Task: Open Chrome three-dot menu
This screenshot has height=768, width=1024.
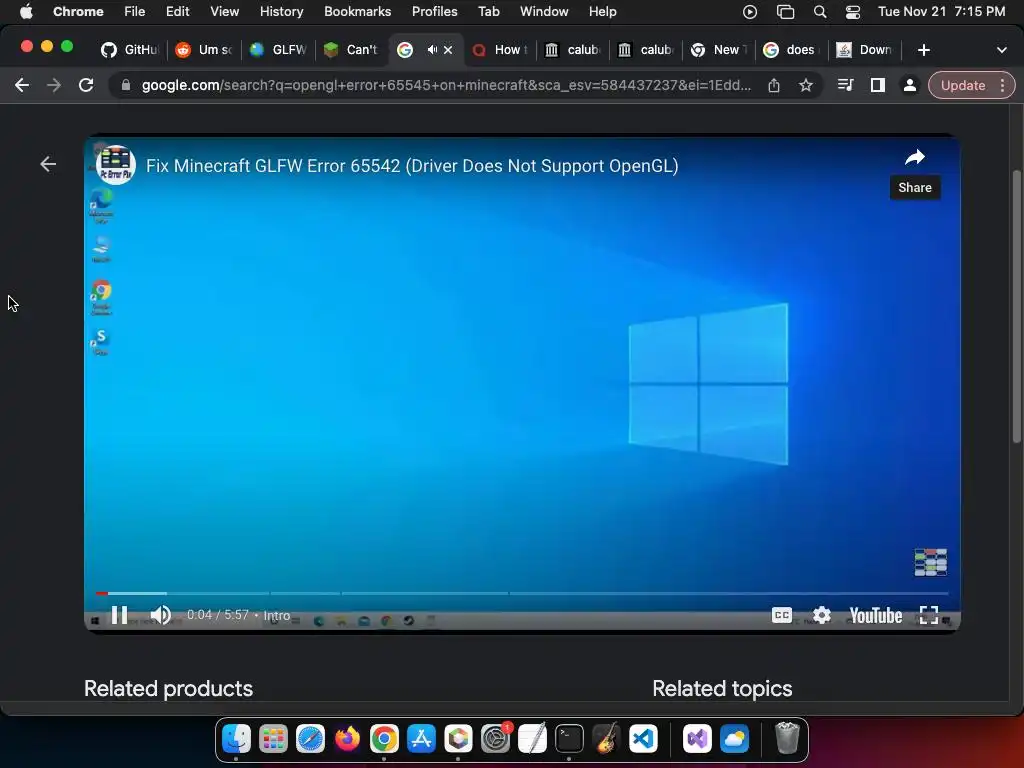Action: tap(1002, 85)
